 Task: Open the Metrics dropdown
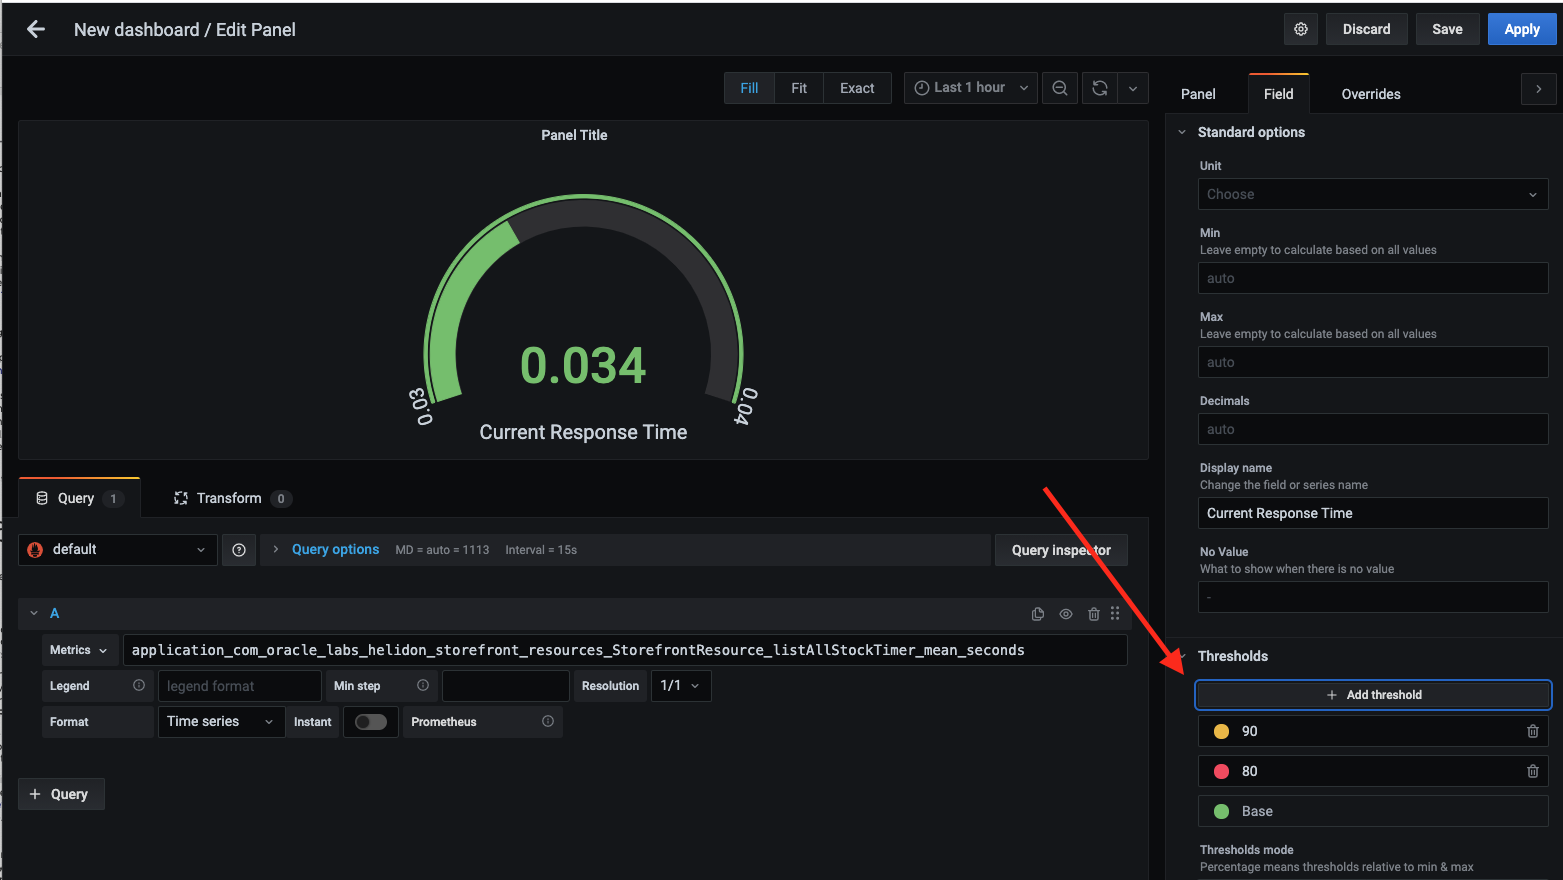80,650
